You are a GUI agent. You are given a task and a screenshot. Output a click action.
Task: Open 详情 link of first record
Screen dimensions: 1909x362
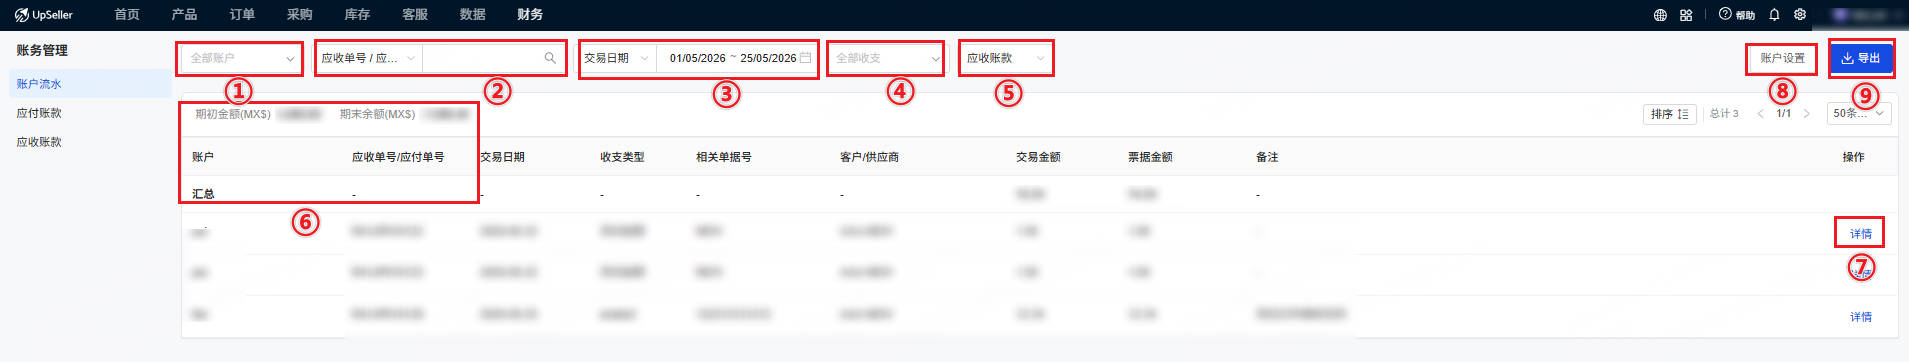(x=1860, y=234)
